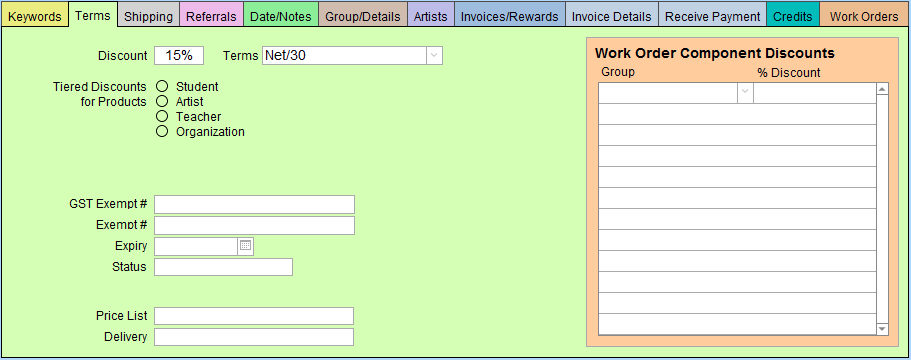Screen dimensions: 911x360
Task: Select the Student tiered discount
Action: [163, 87]
